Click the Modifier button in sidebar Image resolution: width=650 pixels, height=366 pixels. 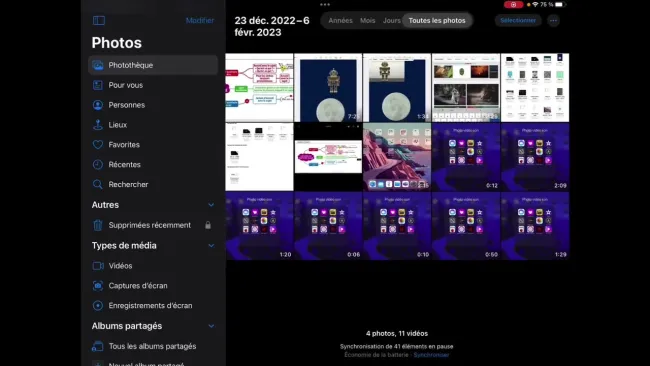(x=200, y=20)
